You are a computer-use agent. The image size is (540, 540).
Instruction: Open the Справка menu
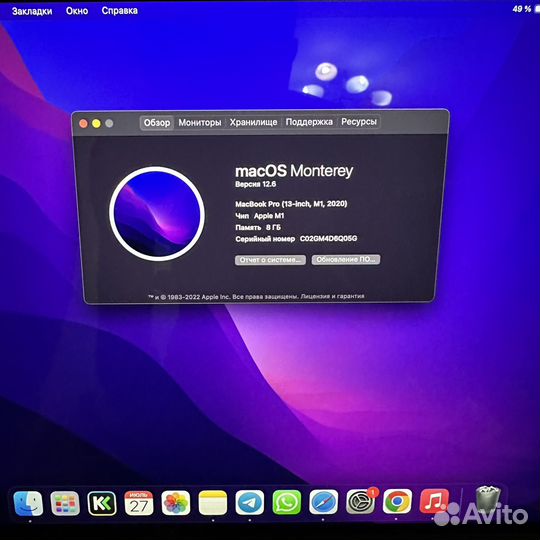[x=120, y=11]
